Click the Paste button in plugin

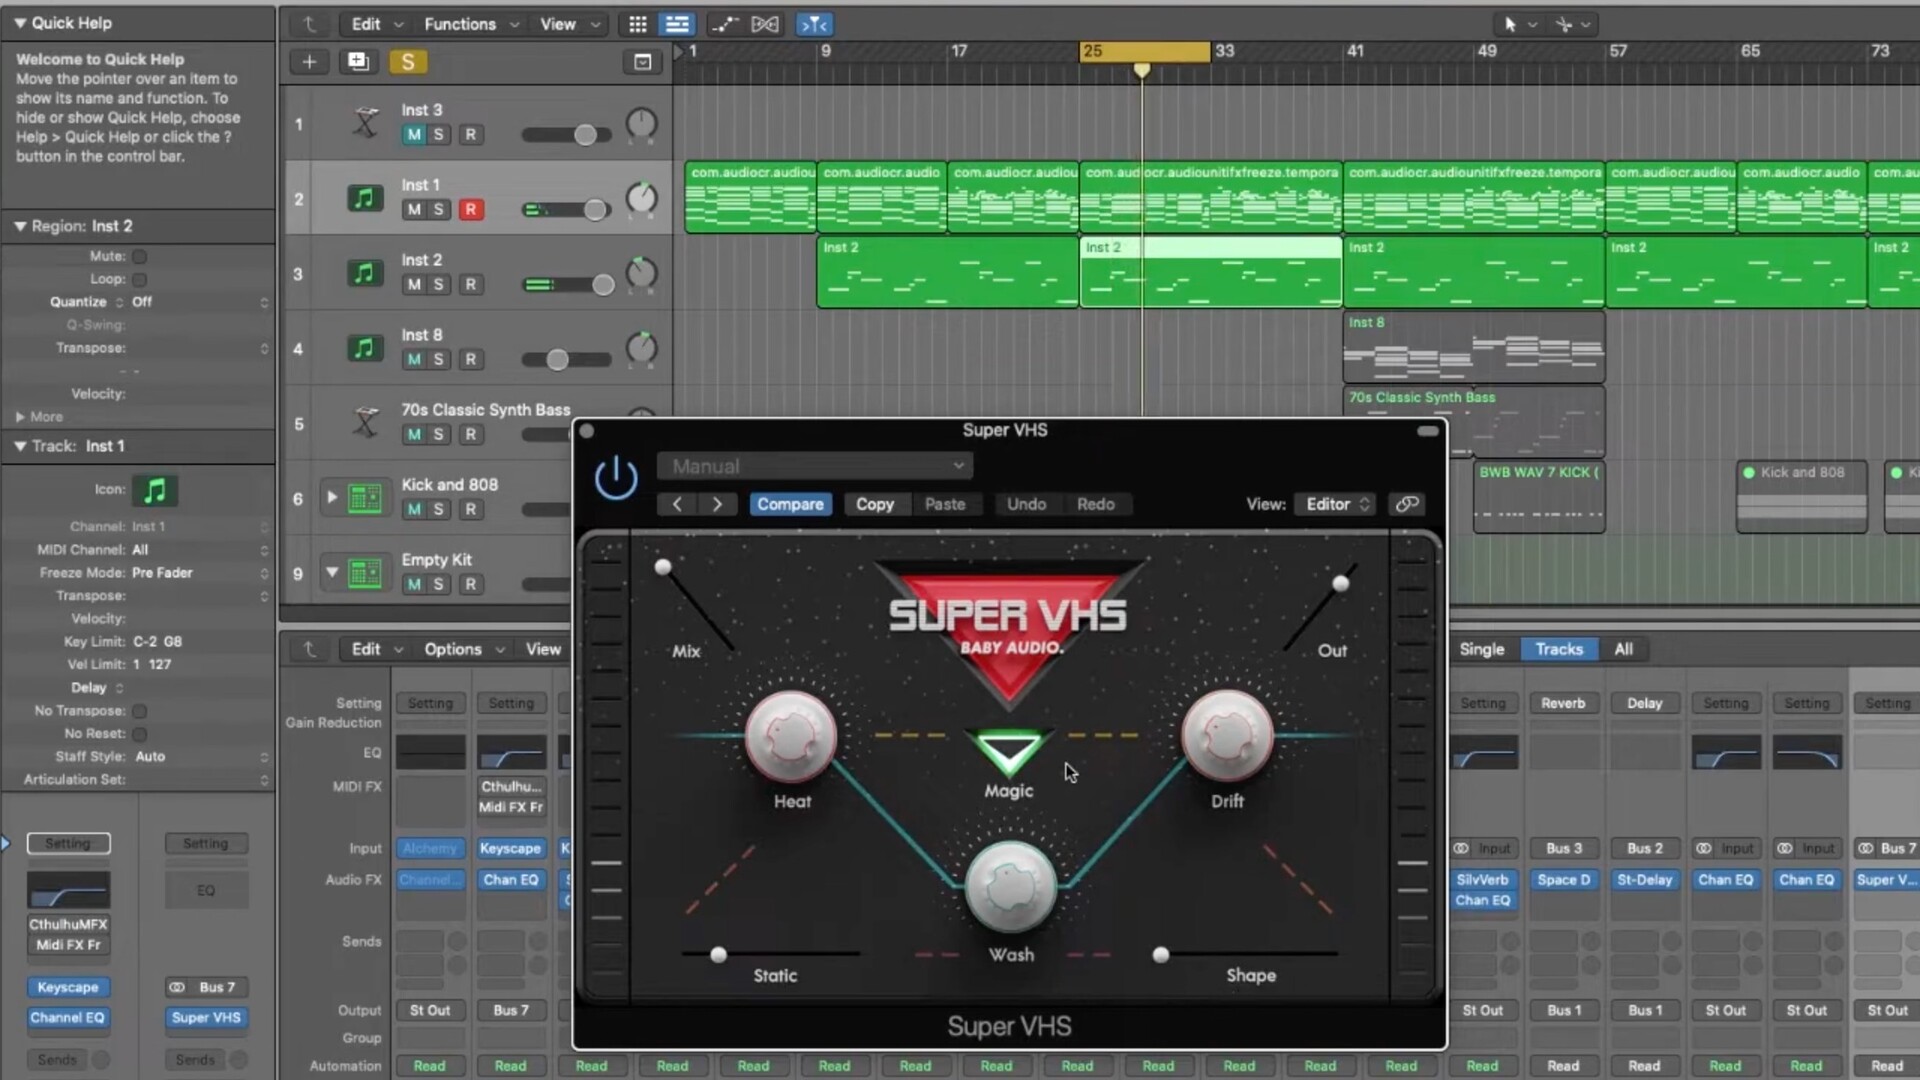click(x=945, y=504)
